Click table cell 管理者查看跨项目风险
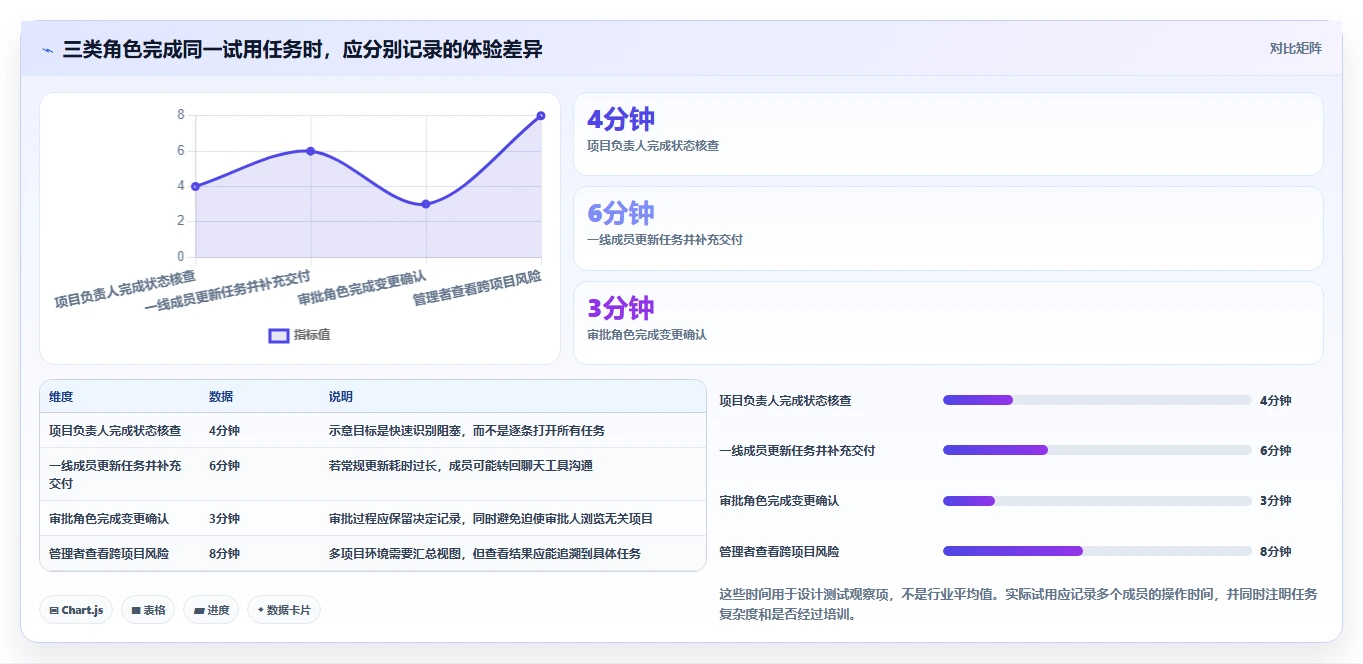Image resolution: width=1363 pixels, height=664 pixels. pos(109,553)
